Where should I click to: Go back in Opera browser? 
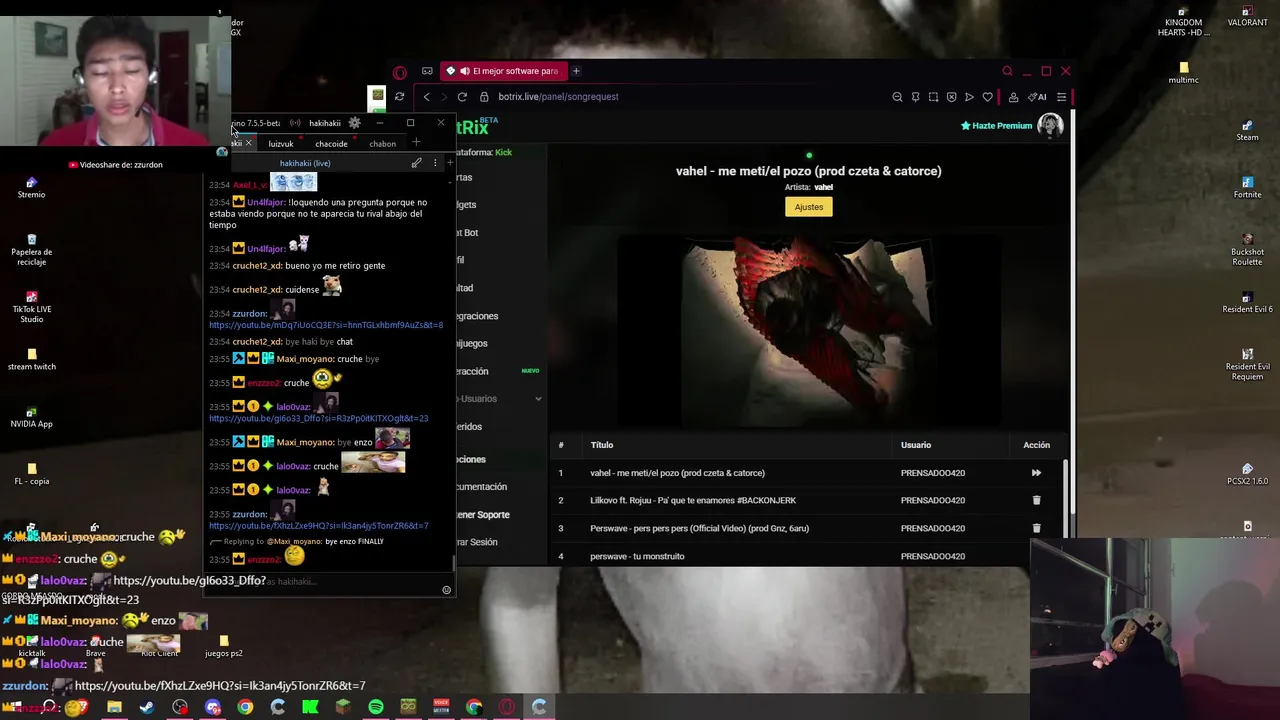click(427, 97)
